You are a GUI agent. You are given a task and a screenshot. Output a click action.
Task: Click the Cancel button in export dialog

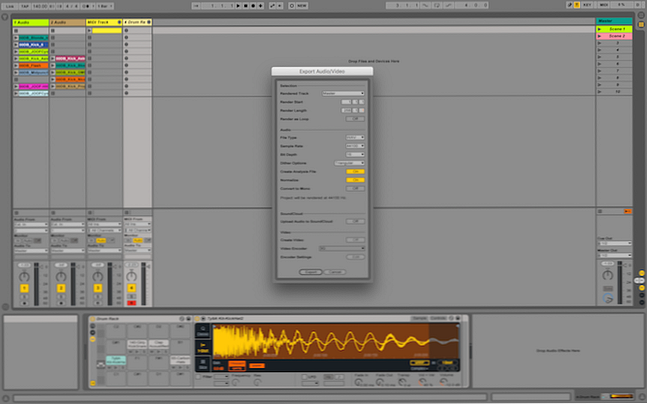pyautogui.click(x=336, y=271)
